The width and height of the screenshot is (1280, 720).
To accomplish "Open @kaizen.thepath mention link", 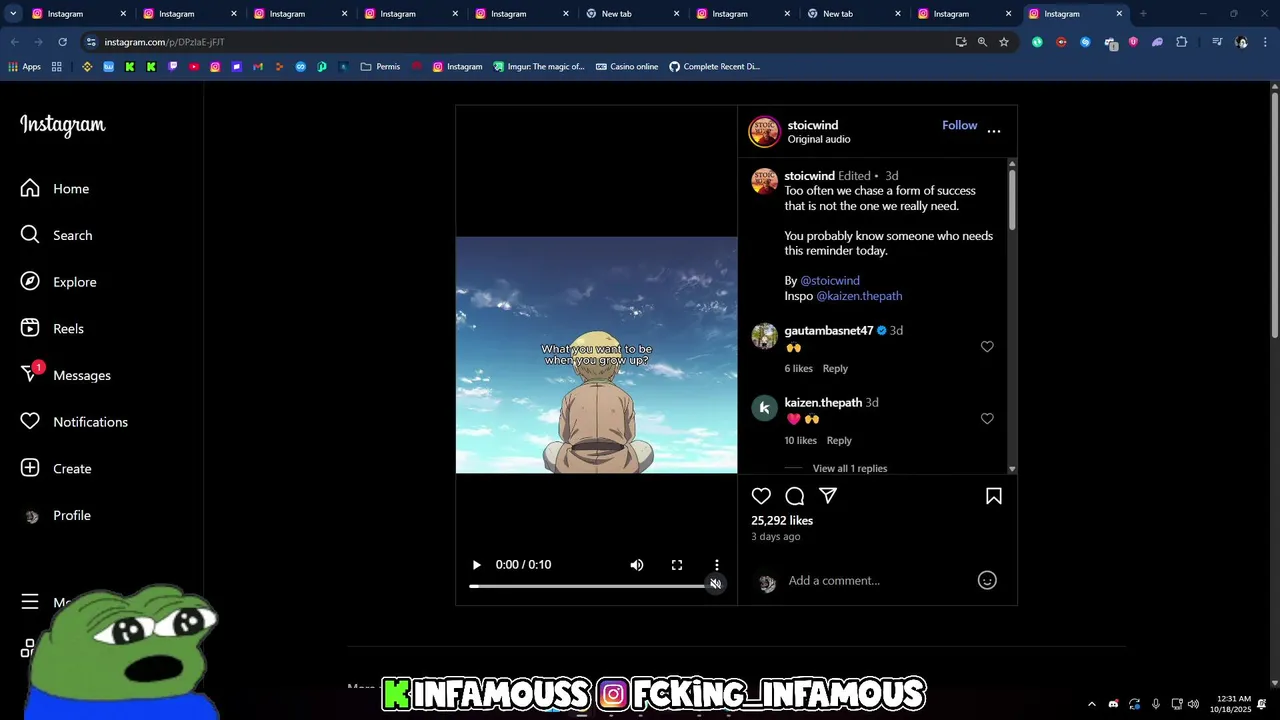I will [x=859, y=296].
